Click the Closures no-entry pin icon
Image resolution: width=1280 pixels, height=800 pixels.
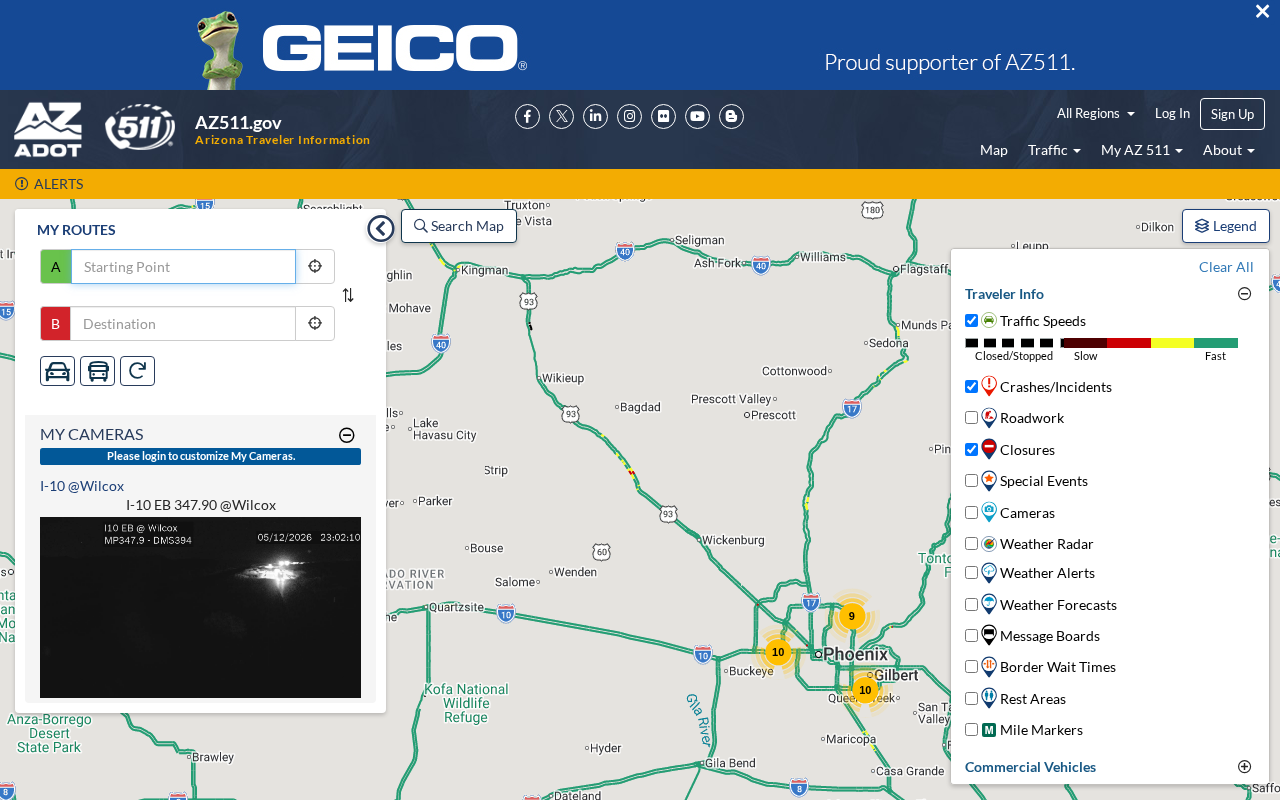coord(989,449)
